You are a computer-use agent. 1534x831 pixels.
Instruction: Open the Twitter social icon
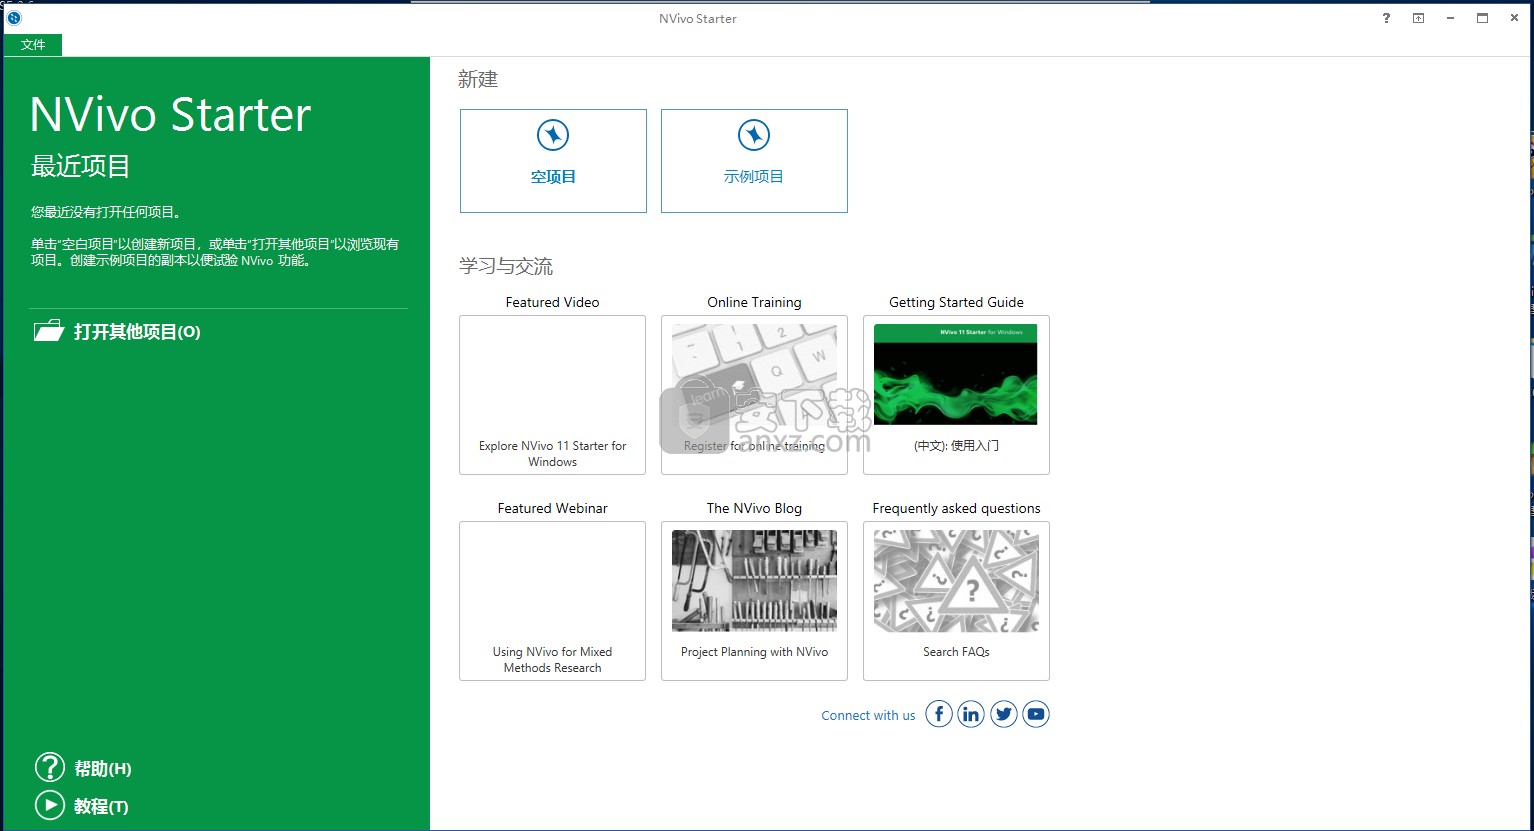point(1004,714)
